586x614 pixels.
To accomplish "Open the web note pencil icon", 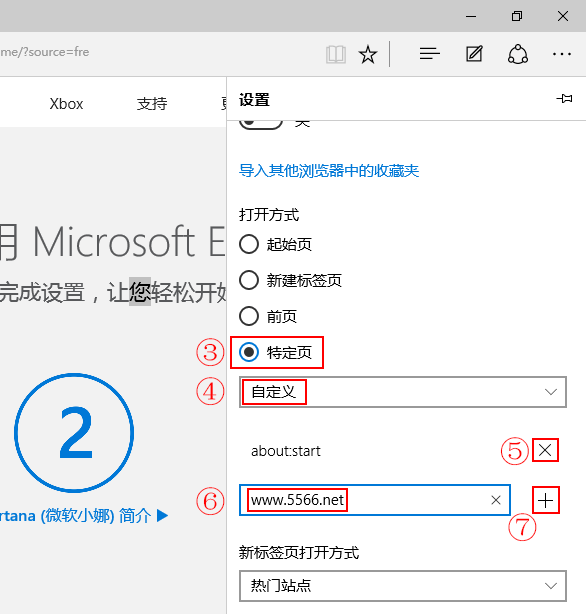I will pyautogui.click(x=474, y=54).
